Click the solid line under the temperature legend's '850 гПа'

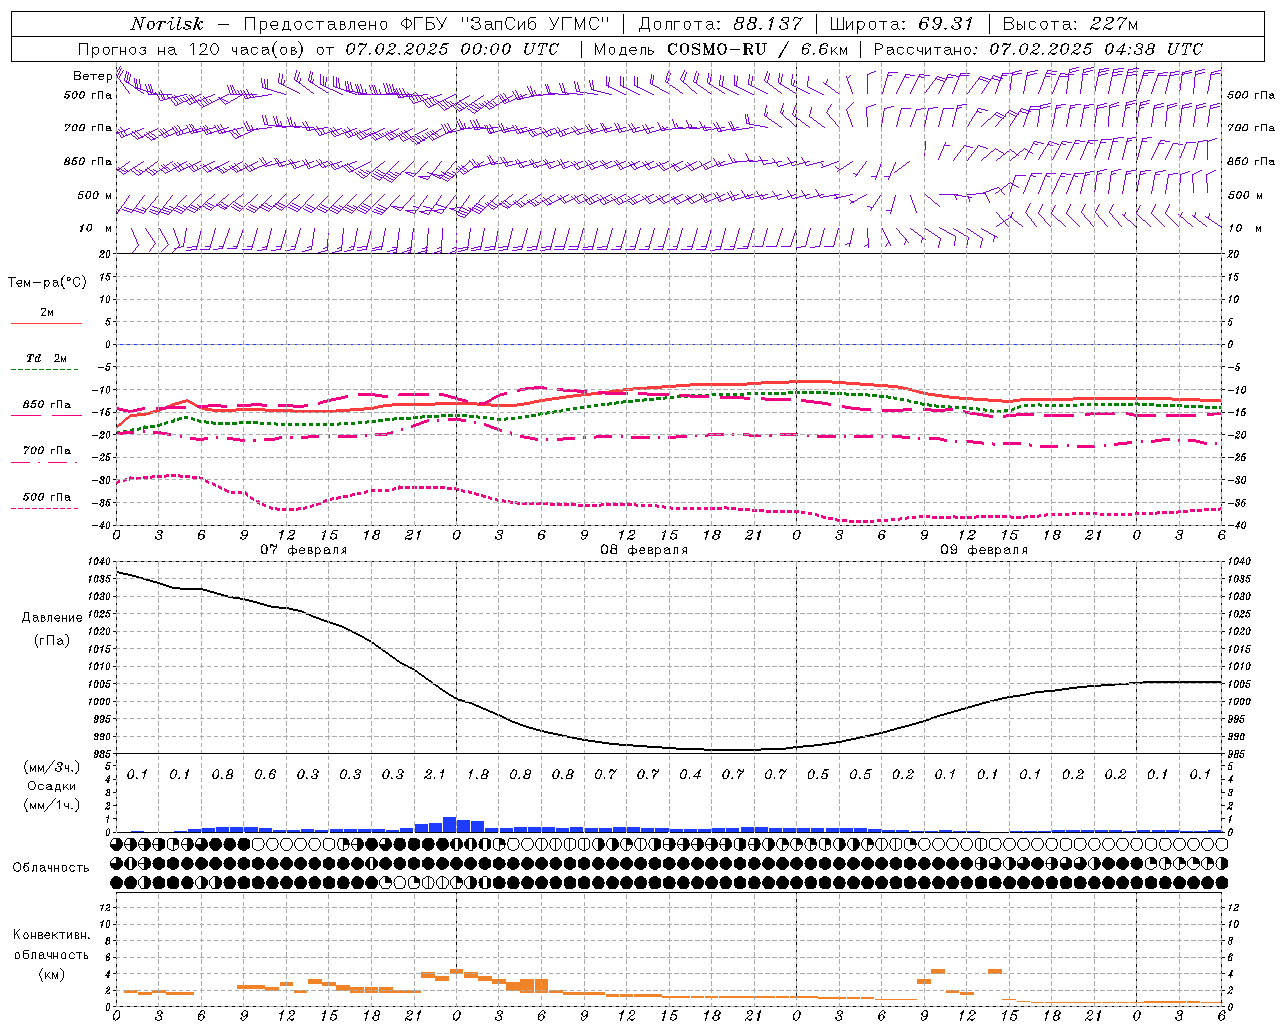click(x=46, y=415)
